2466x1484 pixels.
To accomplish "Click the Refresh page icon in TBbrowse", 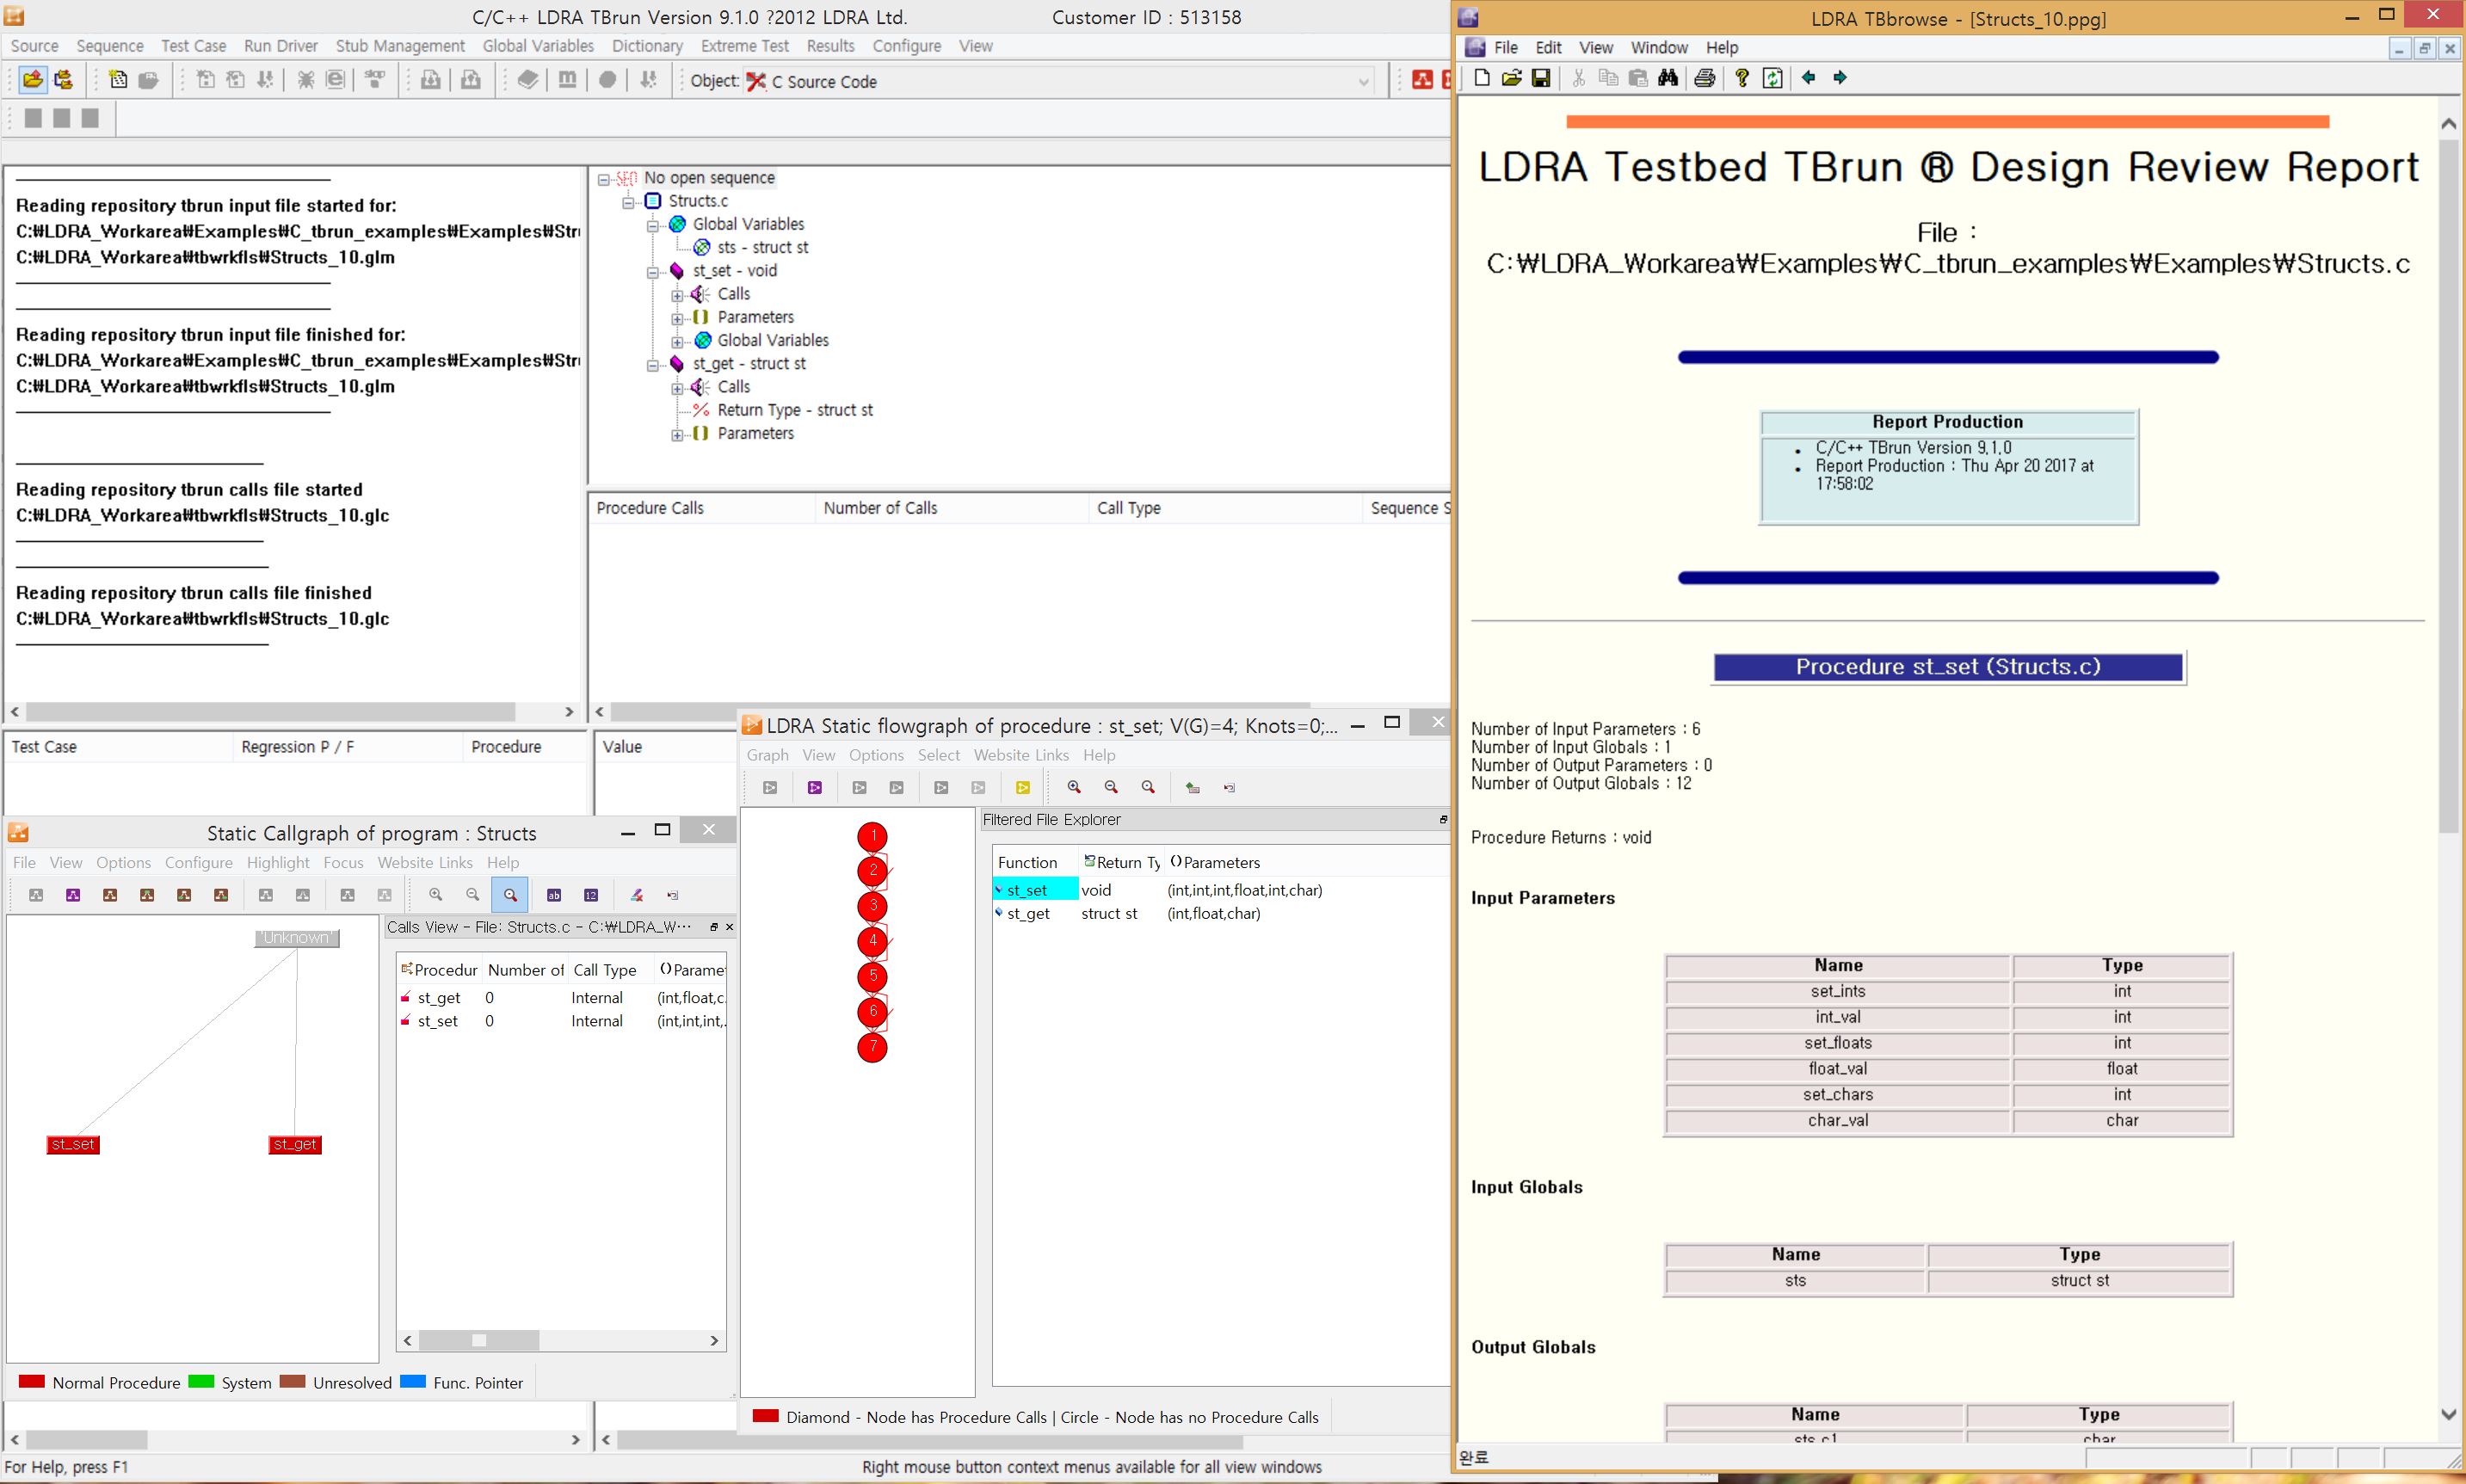I will (1772, 78).
